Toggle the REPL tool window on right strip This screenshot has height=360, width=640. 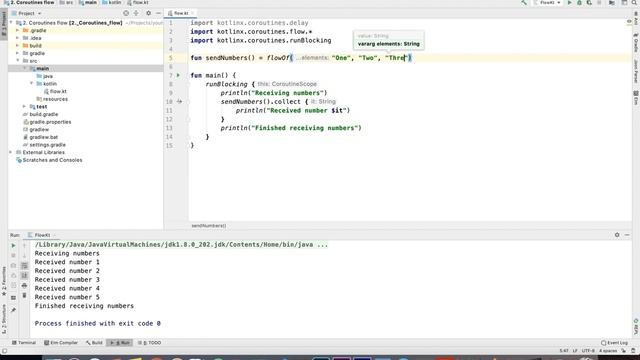pos(636,327)
